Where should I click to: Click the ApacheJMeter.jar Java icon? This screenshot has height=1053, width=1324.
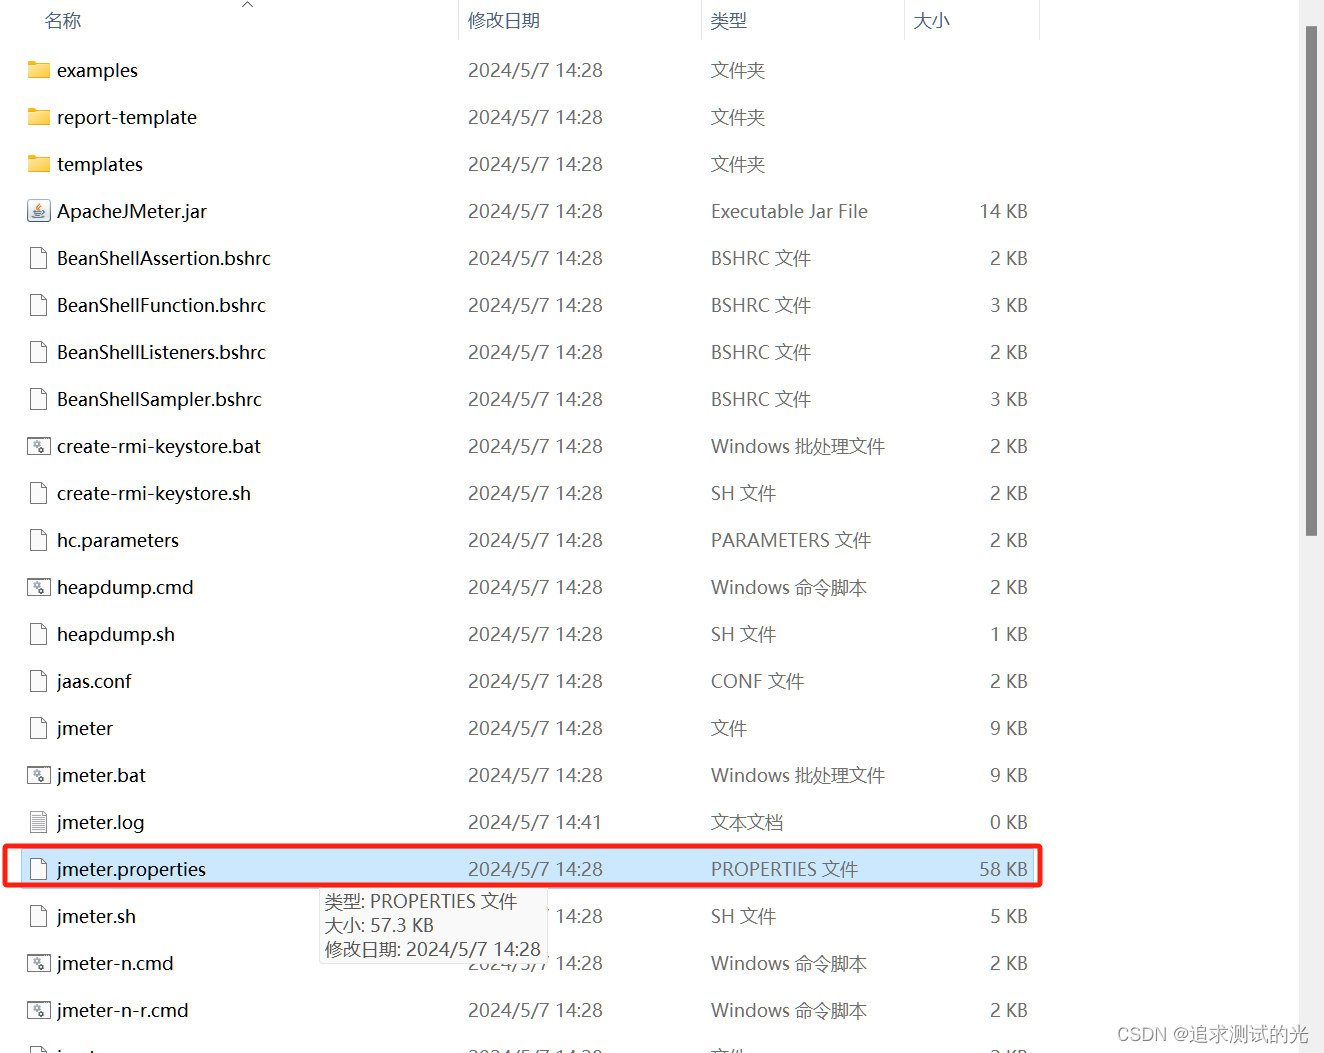click(x=38, y=211)
